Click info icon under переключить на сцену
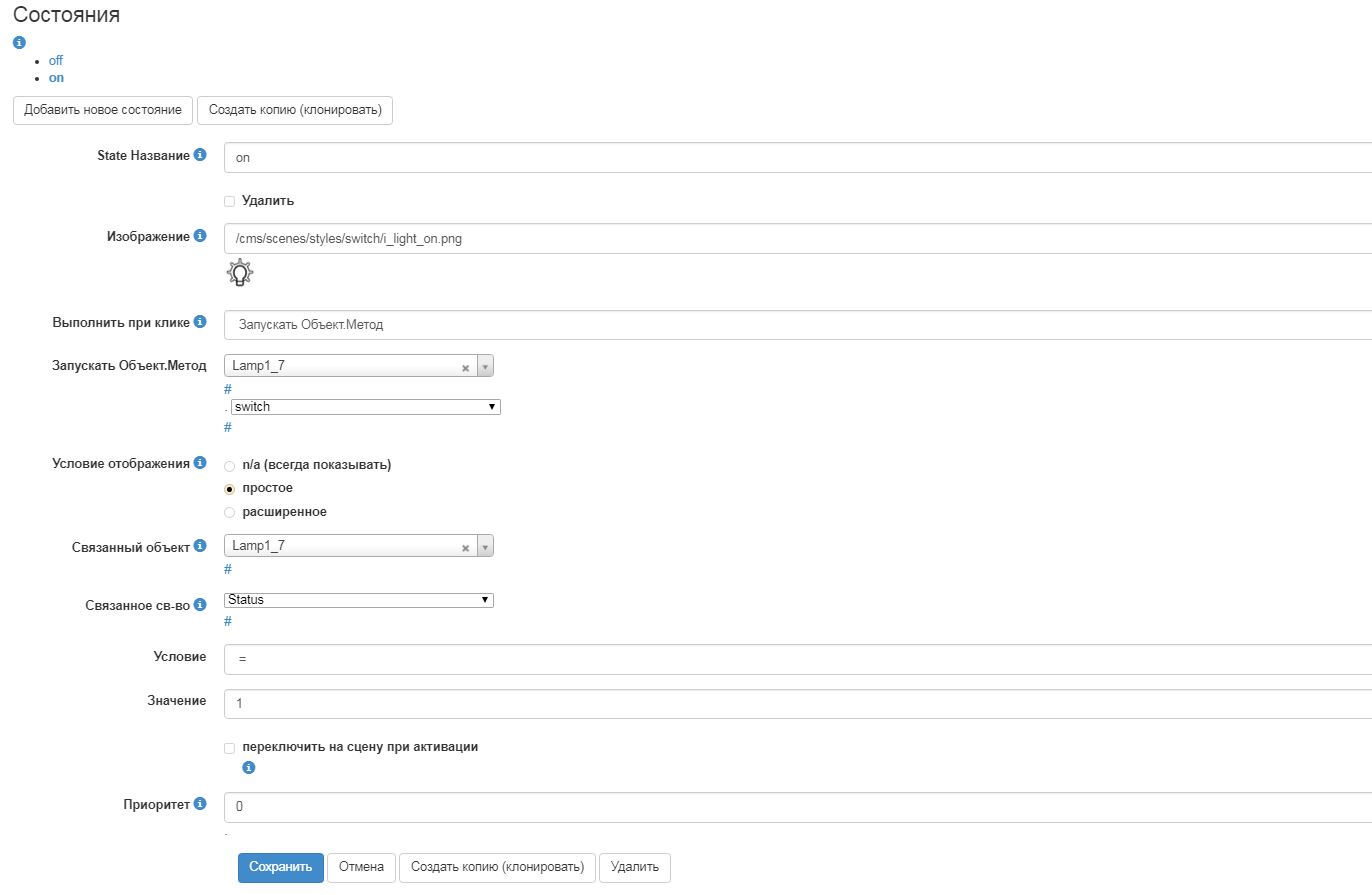 pos(249,768)
